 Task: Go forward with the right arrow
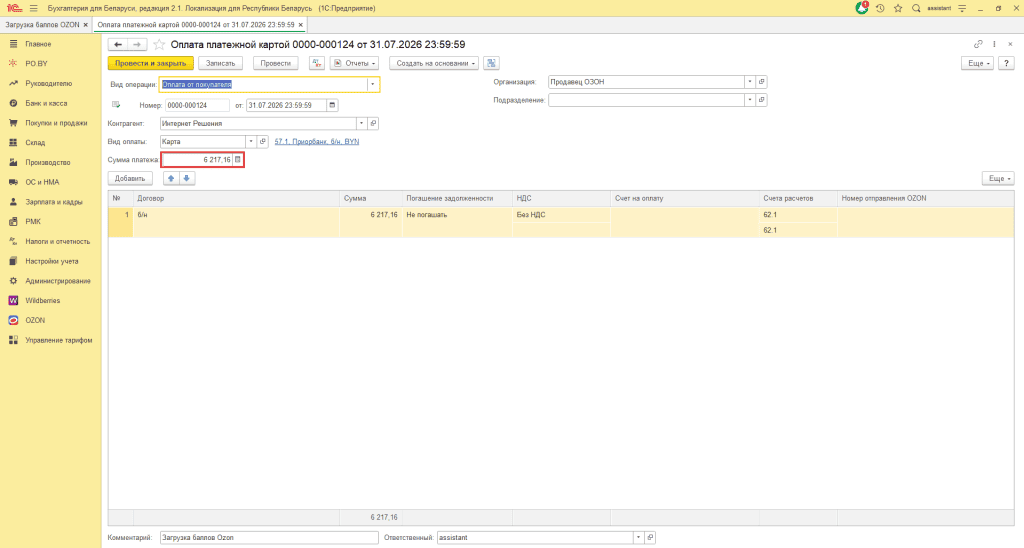click(136, 44)
